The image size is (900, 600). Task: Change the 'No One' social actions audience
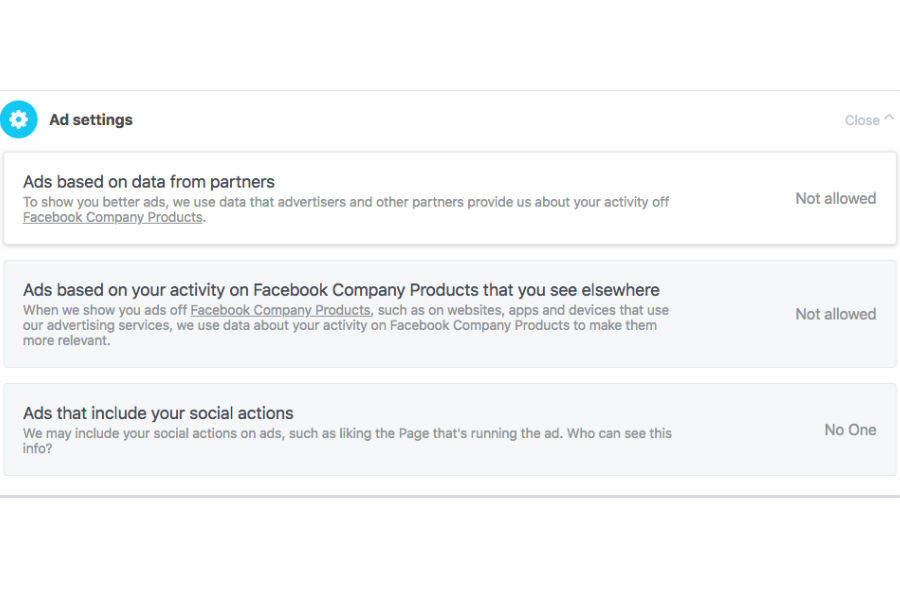[850, 430]
